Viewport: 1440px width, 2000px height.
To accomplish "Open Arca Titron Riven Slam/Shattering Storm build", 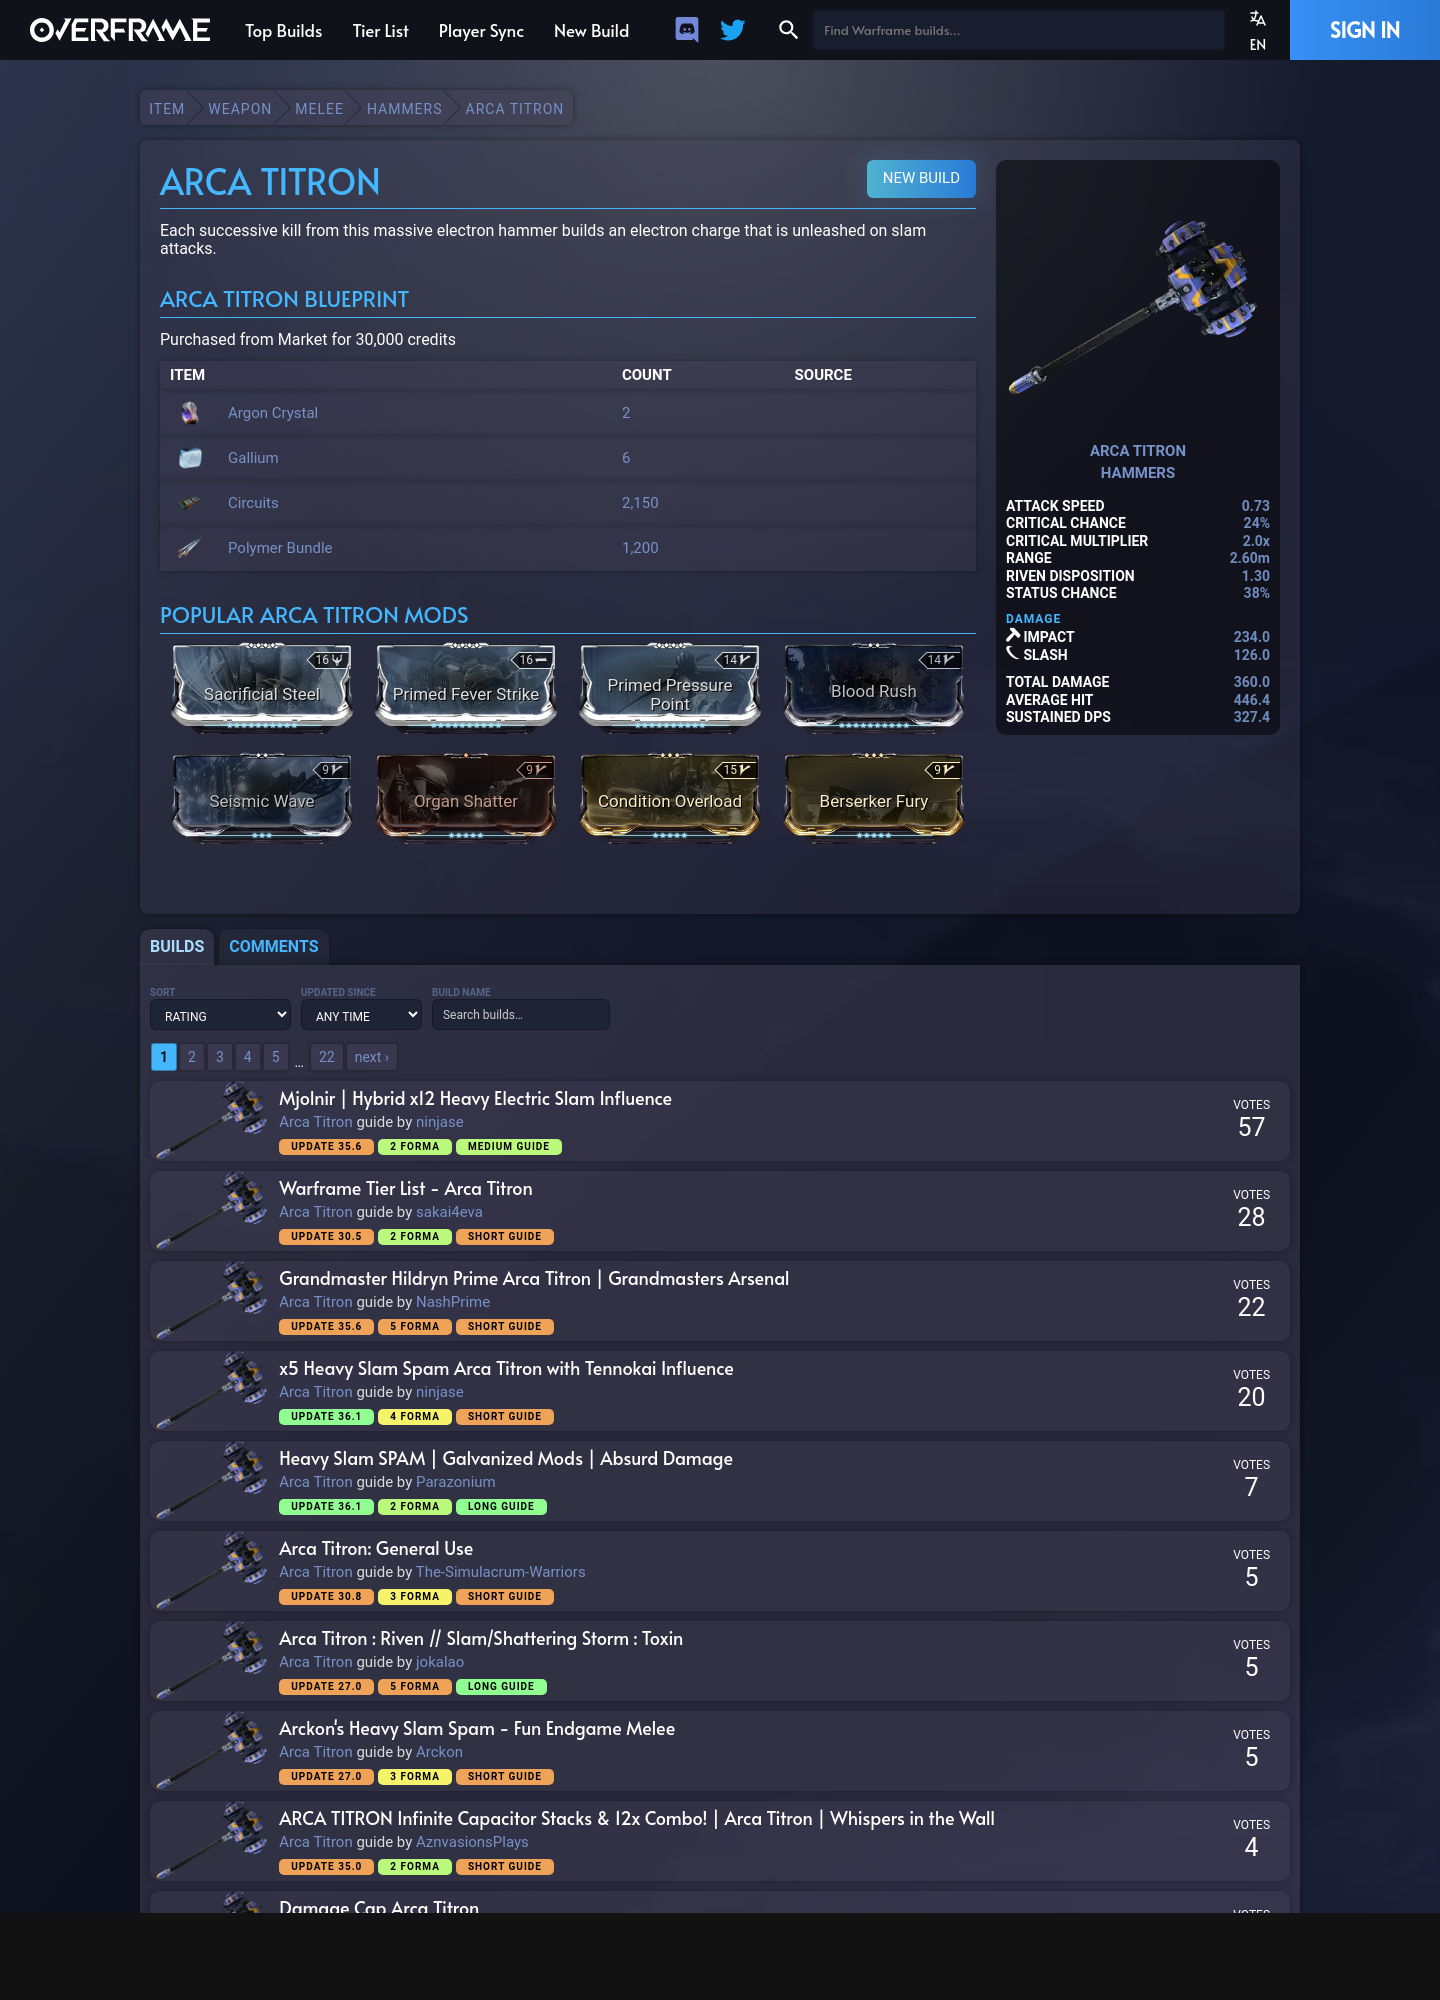I will tap(481, 1638).
